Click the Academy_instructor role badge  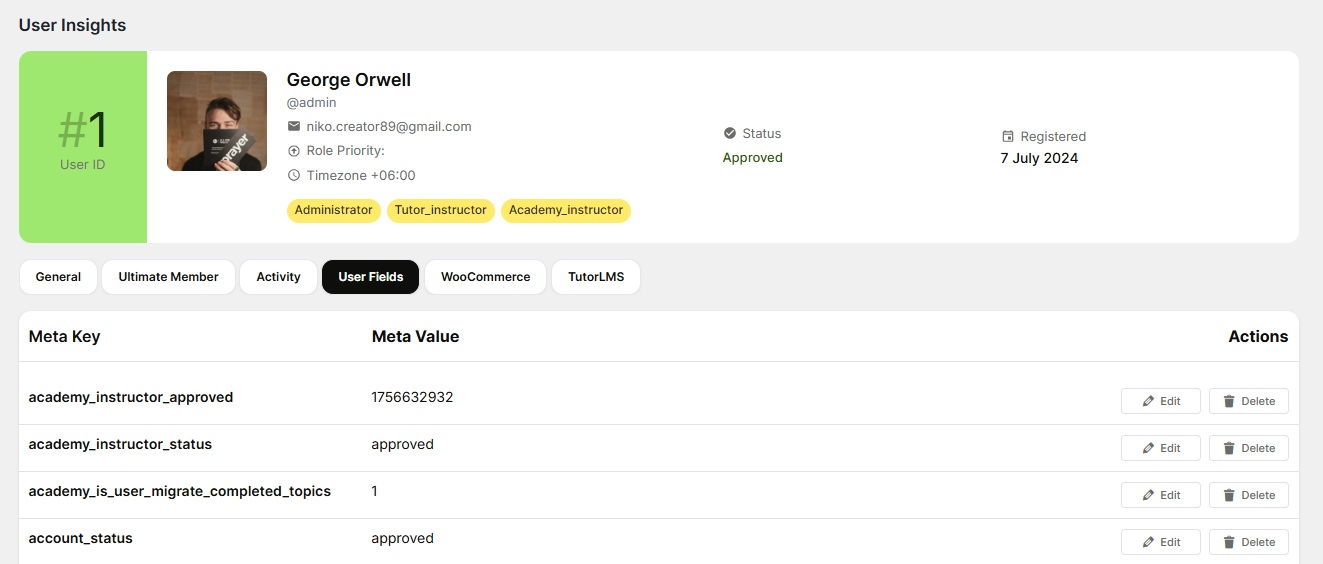tap(566, 210)
